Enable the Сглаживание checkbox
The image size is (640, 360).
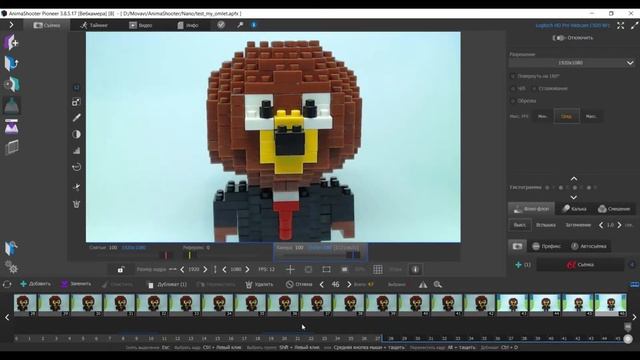[534, 88]
